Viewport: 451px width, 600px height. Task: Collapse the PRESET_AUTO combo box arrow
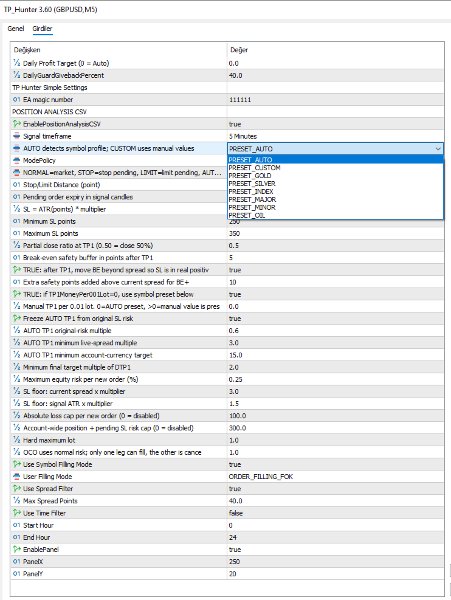click(x=438, y=148)
